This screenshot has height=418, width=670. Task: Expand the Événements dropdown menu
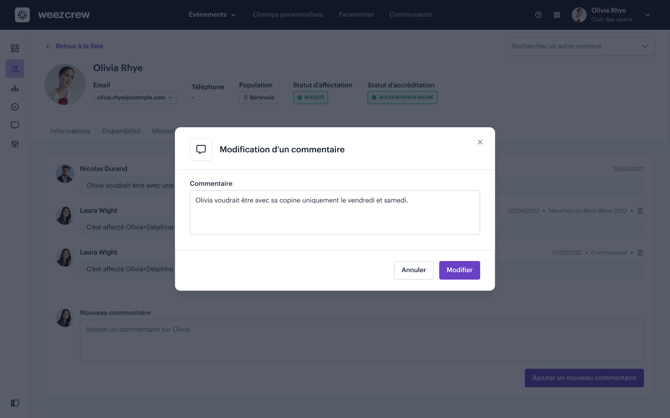click(212, 15)
